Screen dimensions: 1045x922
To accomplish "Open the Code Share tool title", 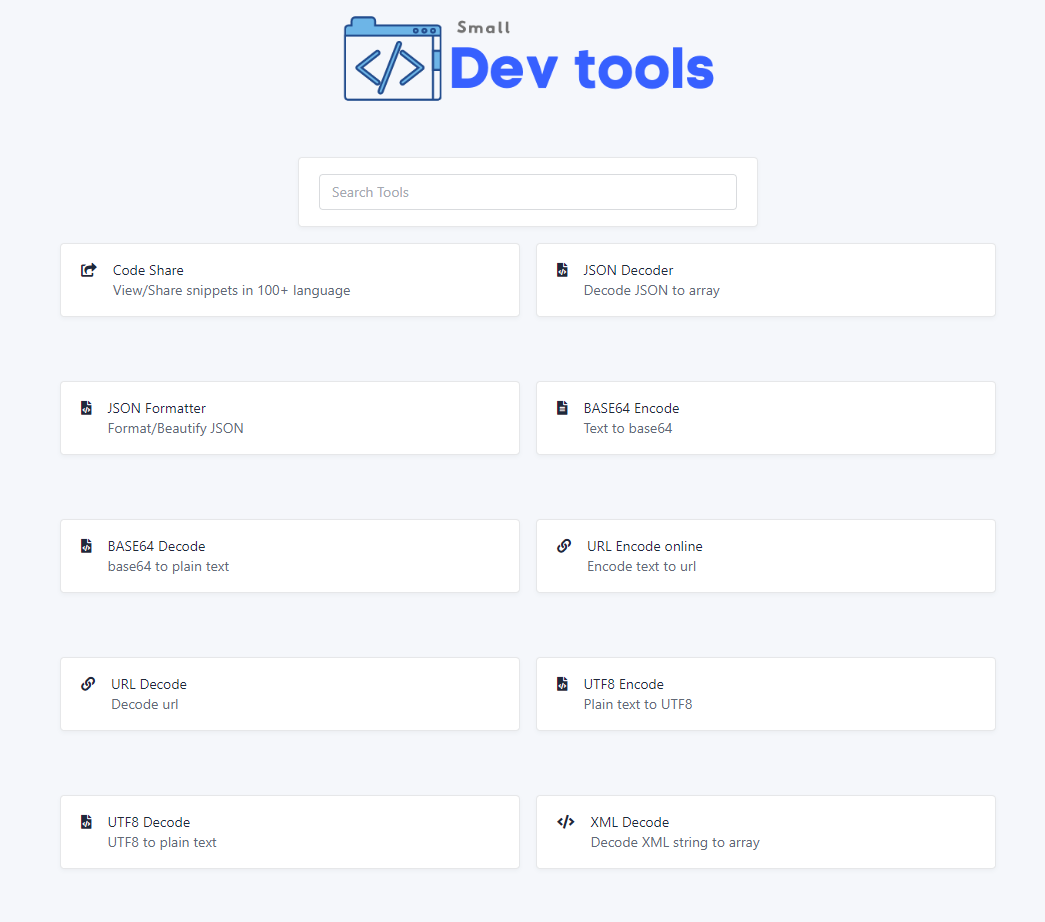I will click(x=148, y=270).
